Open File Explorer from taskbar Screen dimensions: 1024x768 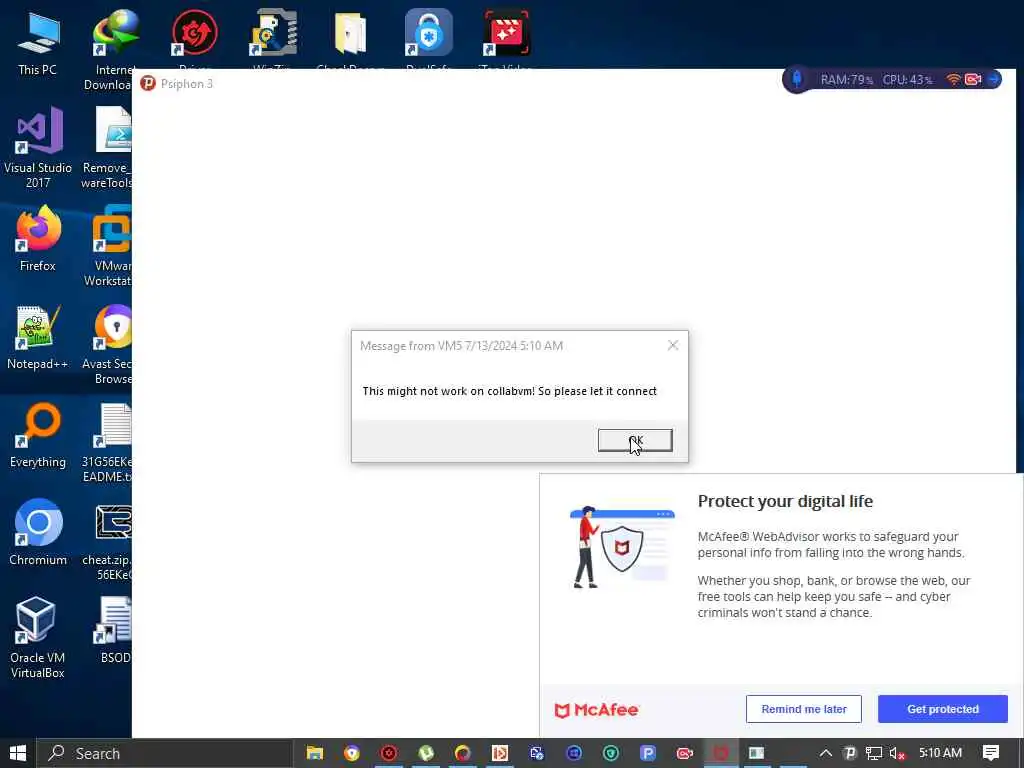tap(315, 753)
